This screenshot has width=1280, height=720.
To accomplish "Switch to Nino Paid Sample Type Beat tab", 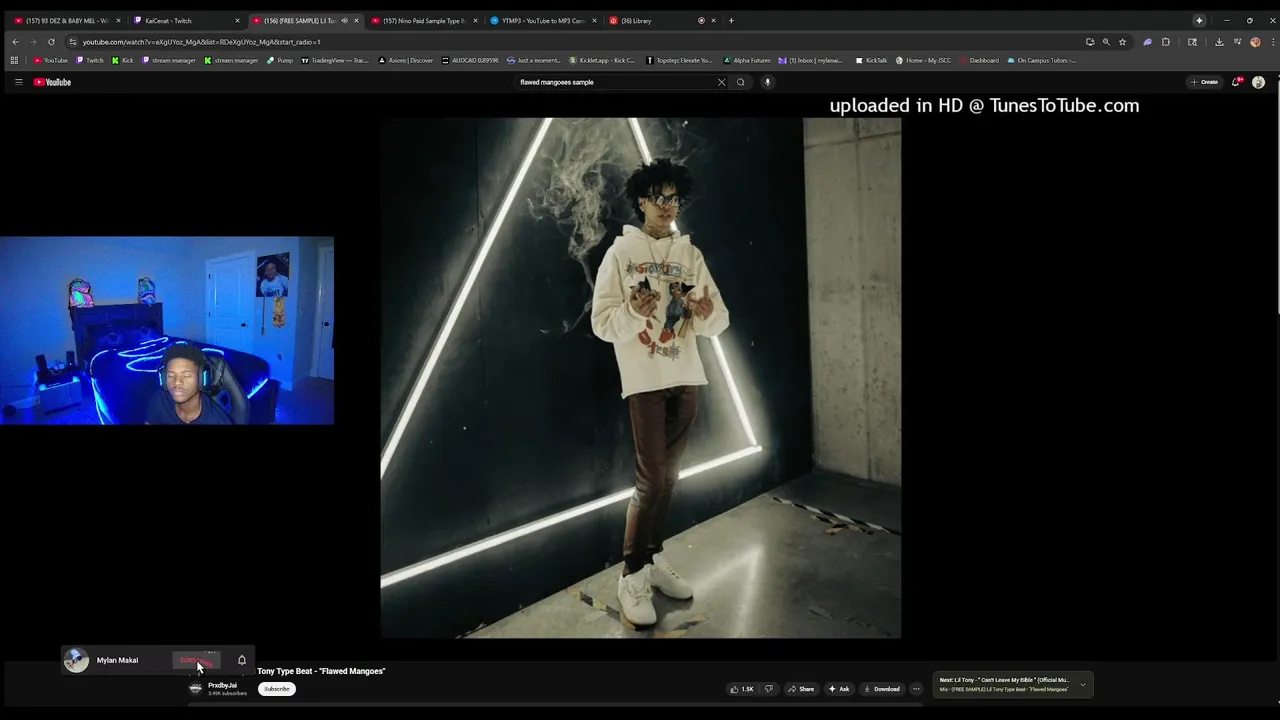I will 424,20.
